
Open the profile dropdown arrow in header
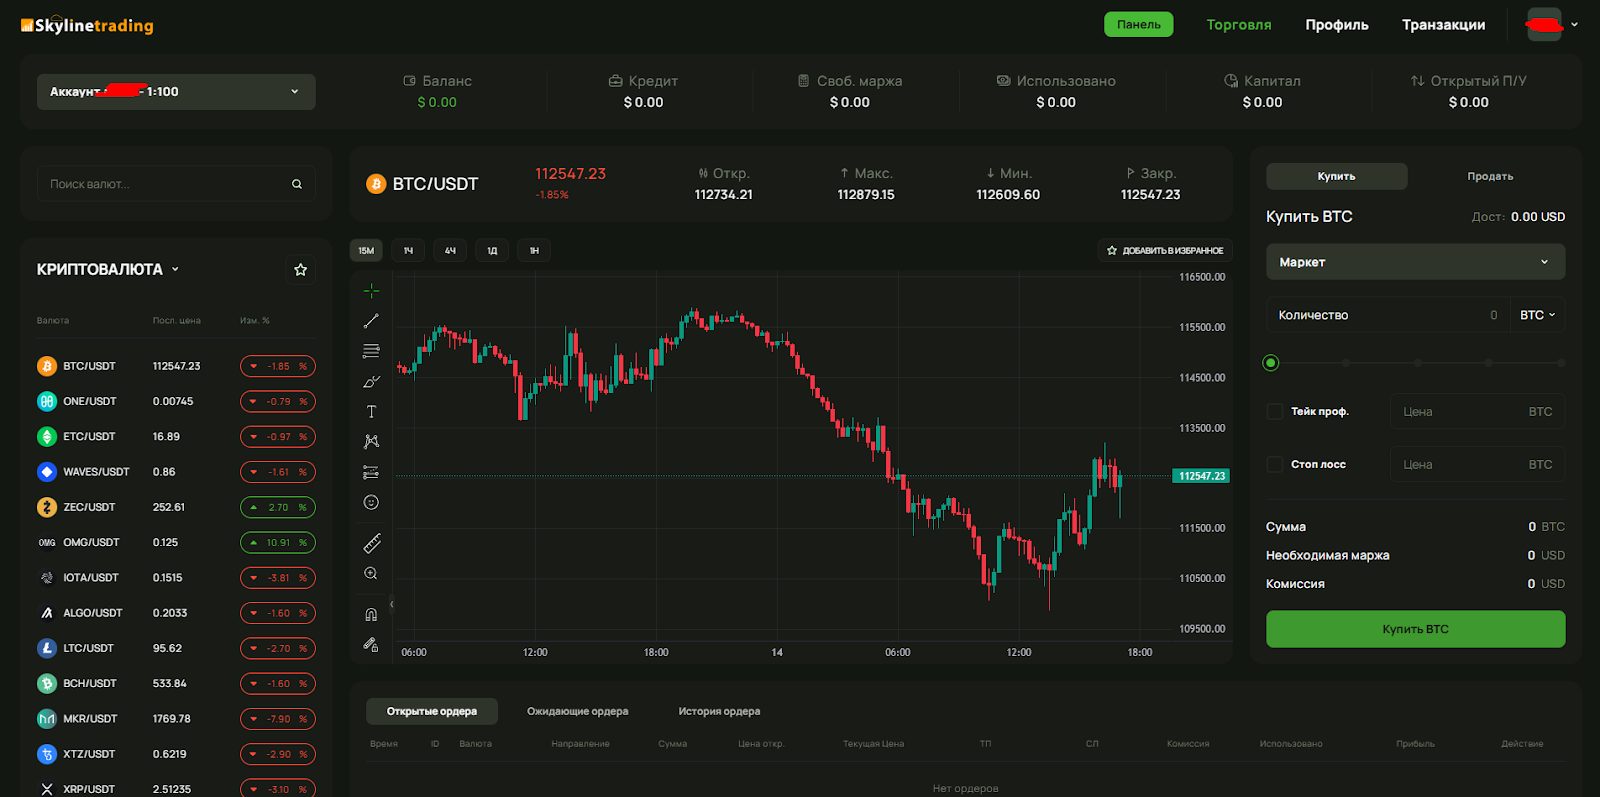pos(1574,25)
